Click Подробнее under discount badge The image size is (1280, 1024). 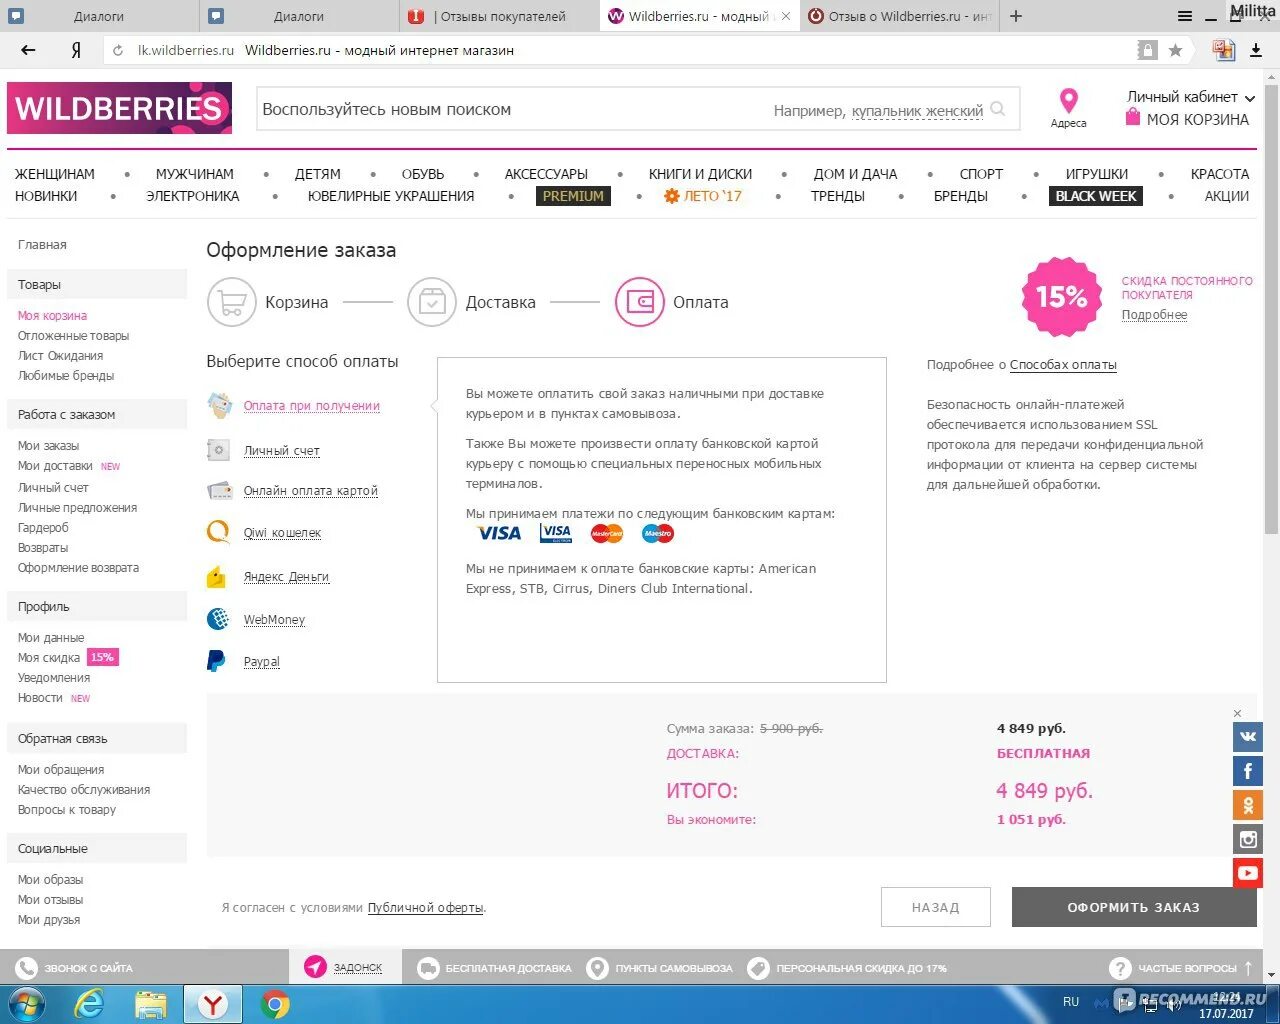coord(1154,315)
